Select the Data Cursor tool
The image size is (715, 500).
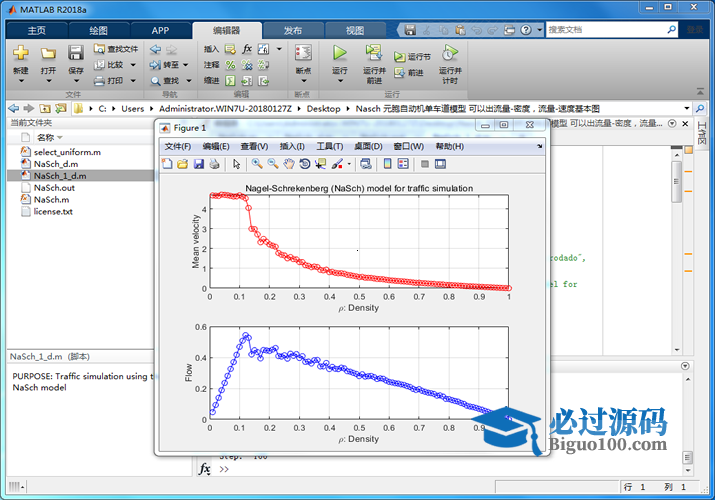321,164
